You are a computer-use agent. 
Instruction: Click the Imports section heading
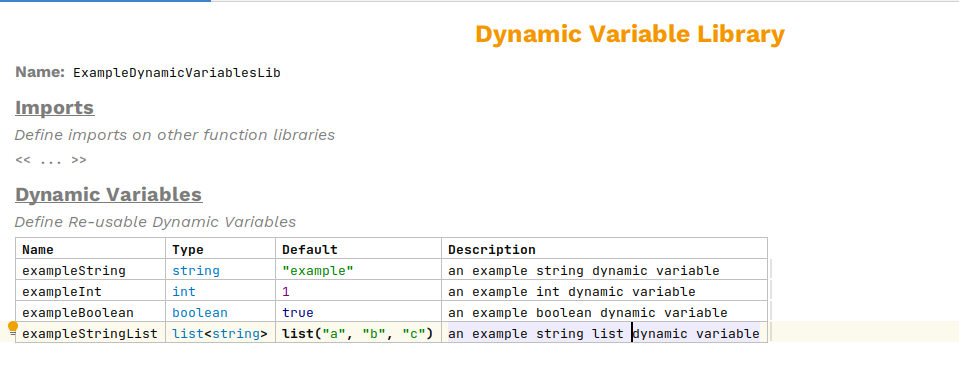point(54,108)
